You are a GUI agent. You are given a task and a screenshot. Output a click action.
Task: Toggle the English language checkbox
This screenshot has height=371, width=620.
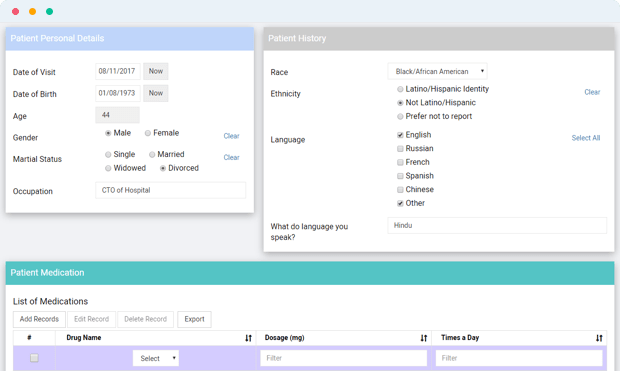tap(400, 135)
